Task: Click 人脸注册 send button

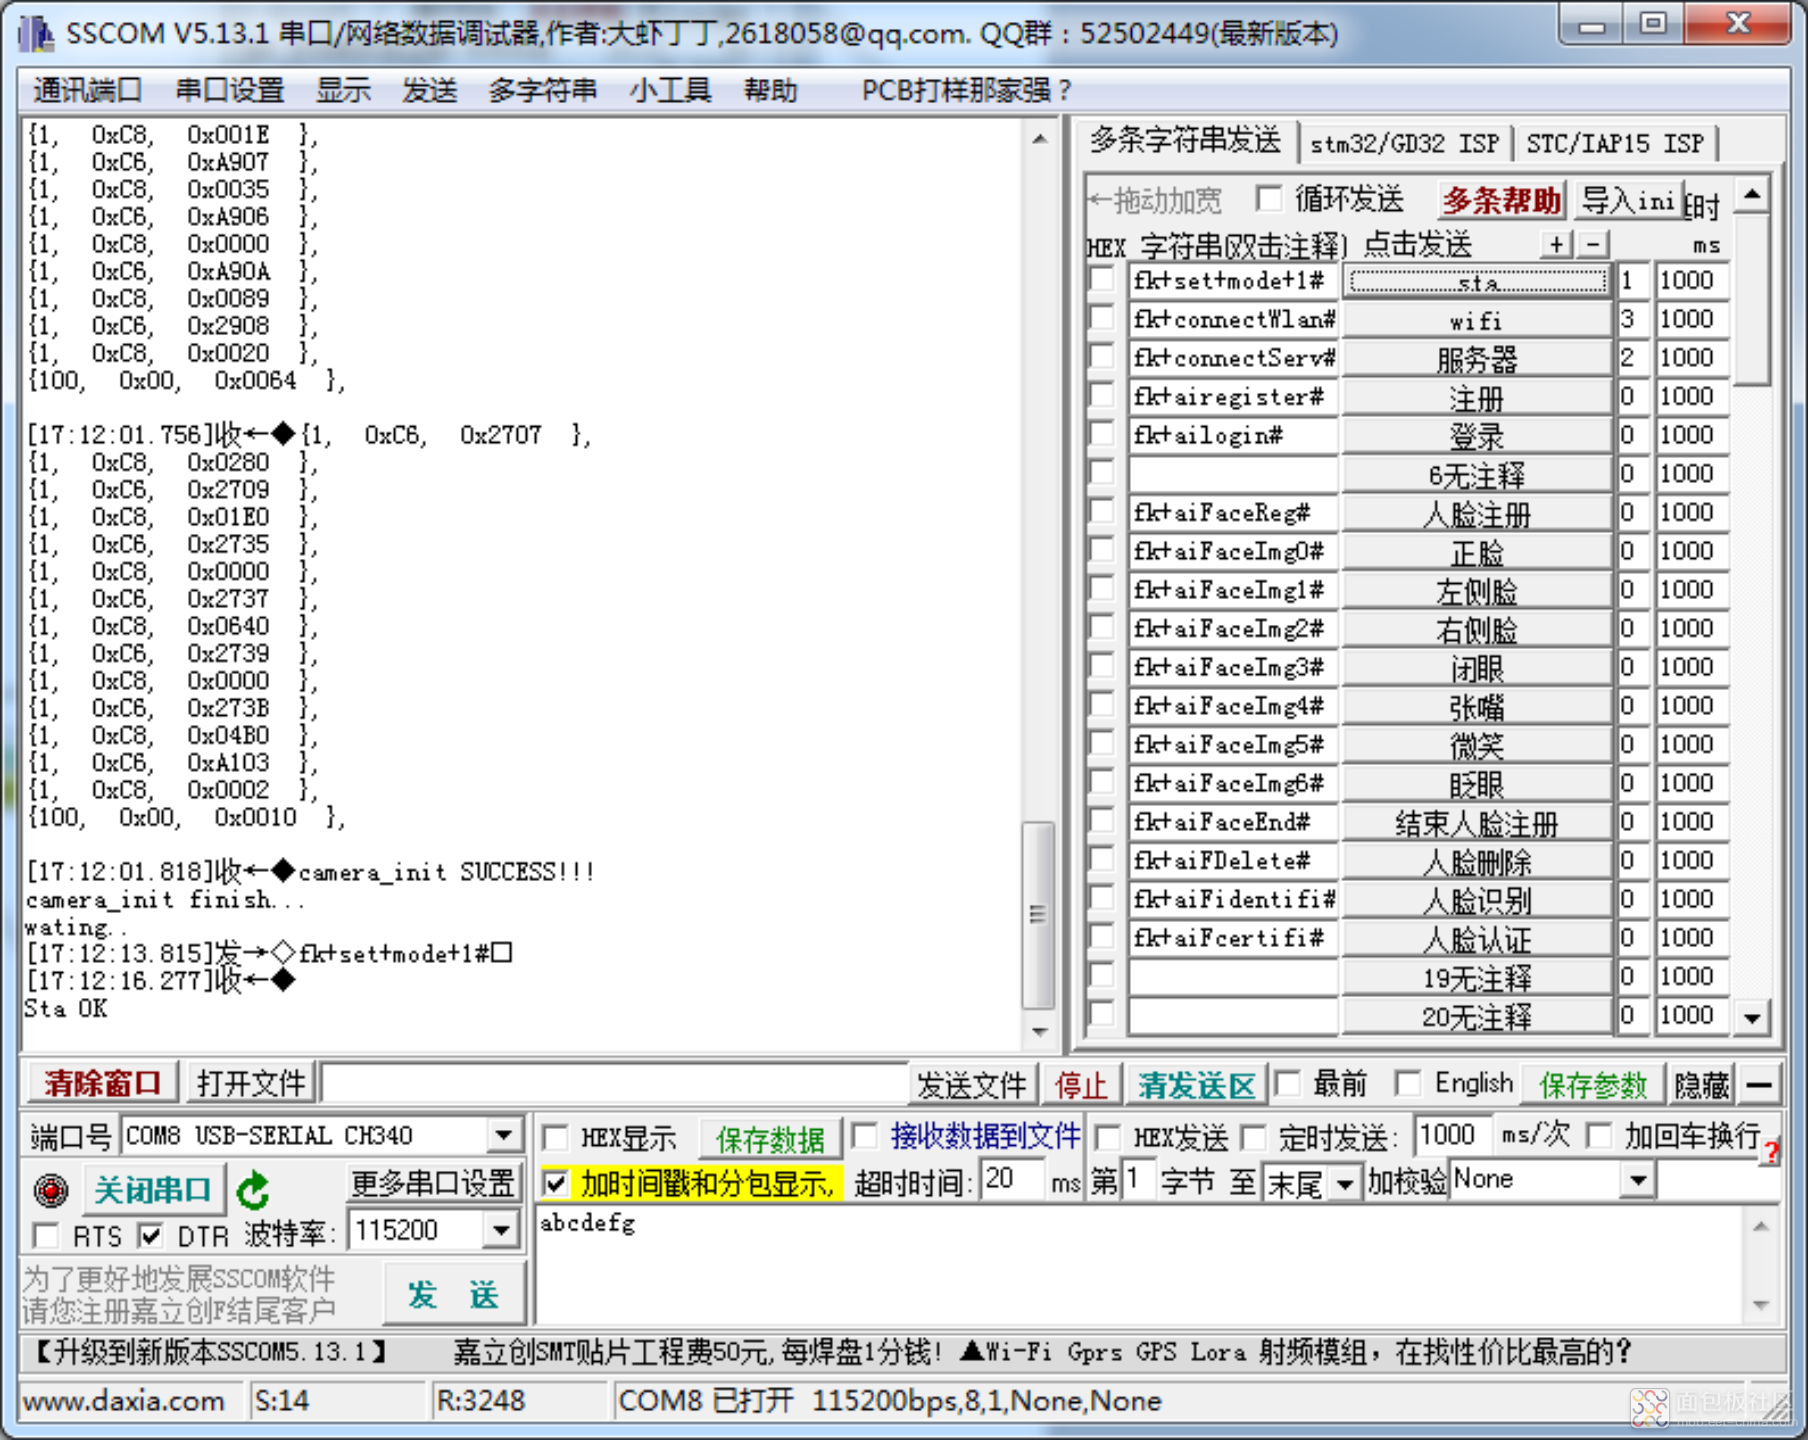Action: [x=1476, y=514]
